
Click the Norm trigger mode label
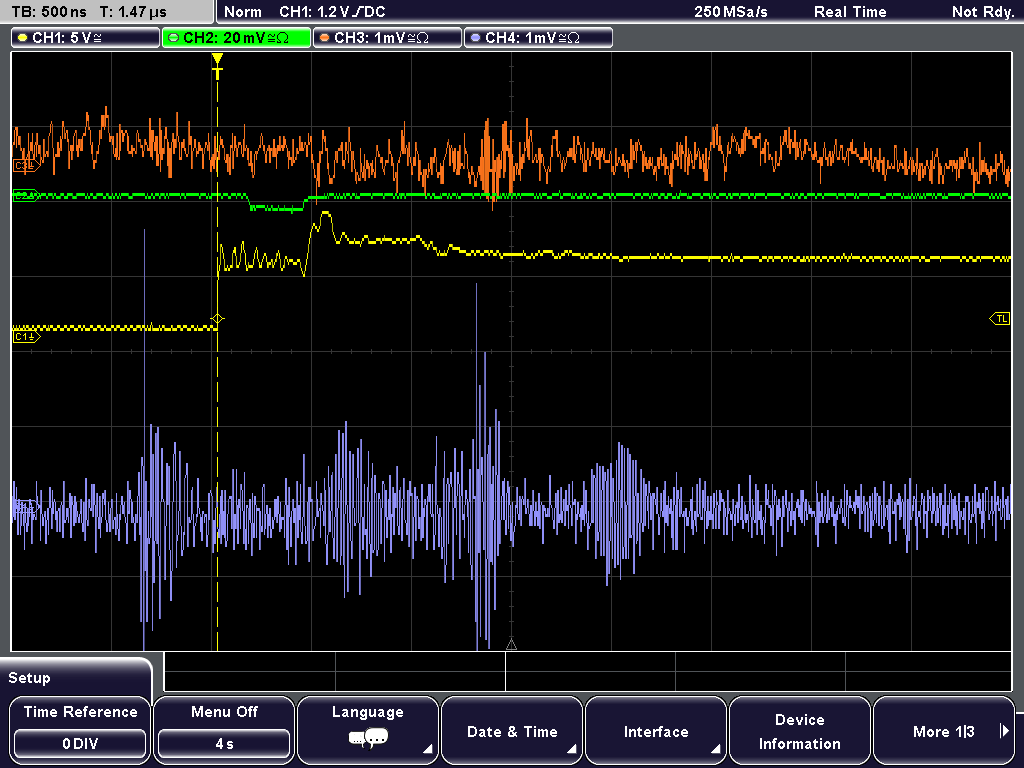[242, 12]
